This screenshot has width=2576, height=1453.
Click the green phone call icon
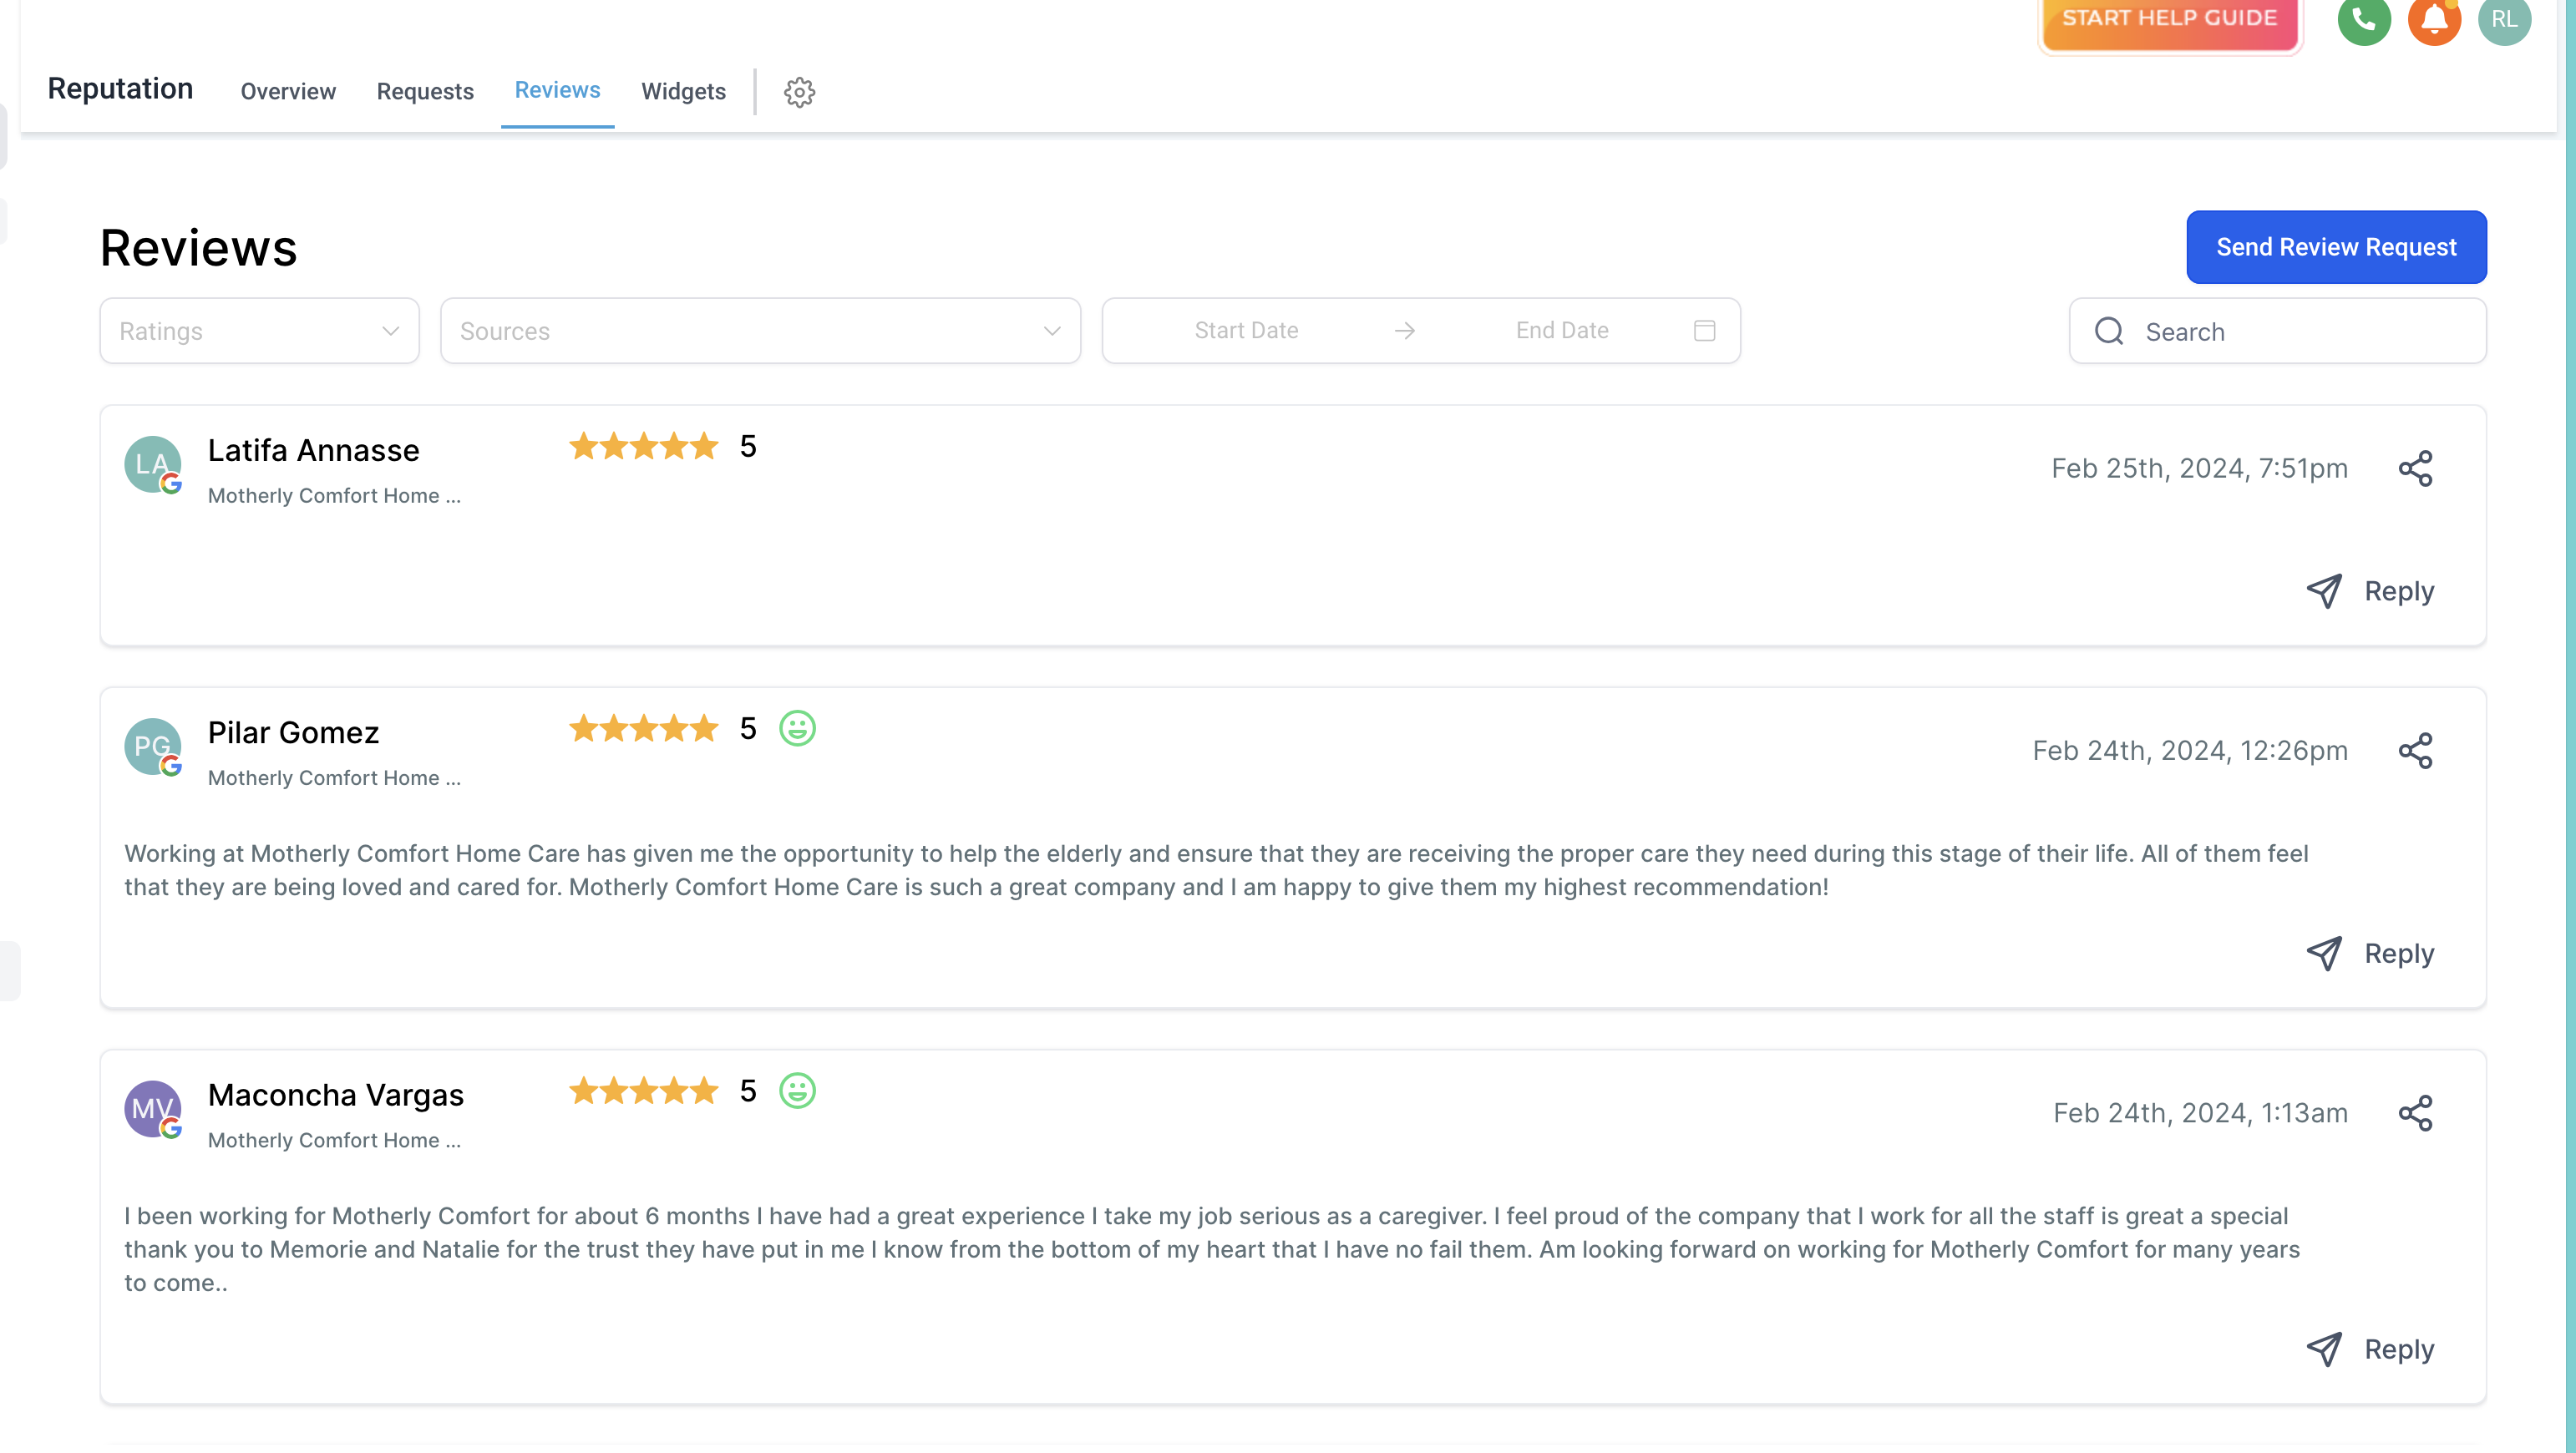(x=2363, y=20)
